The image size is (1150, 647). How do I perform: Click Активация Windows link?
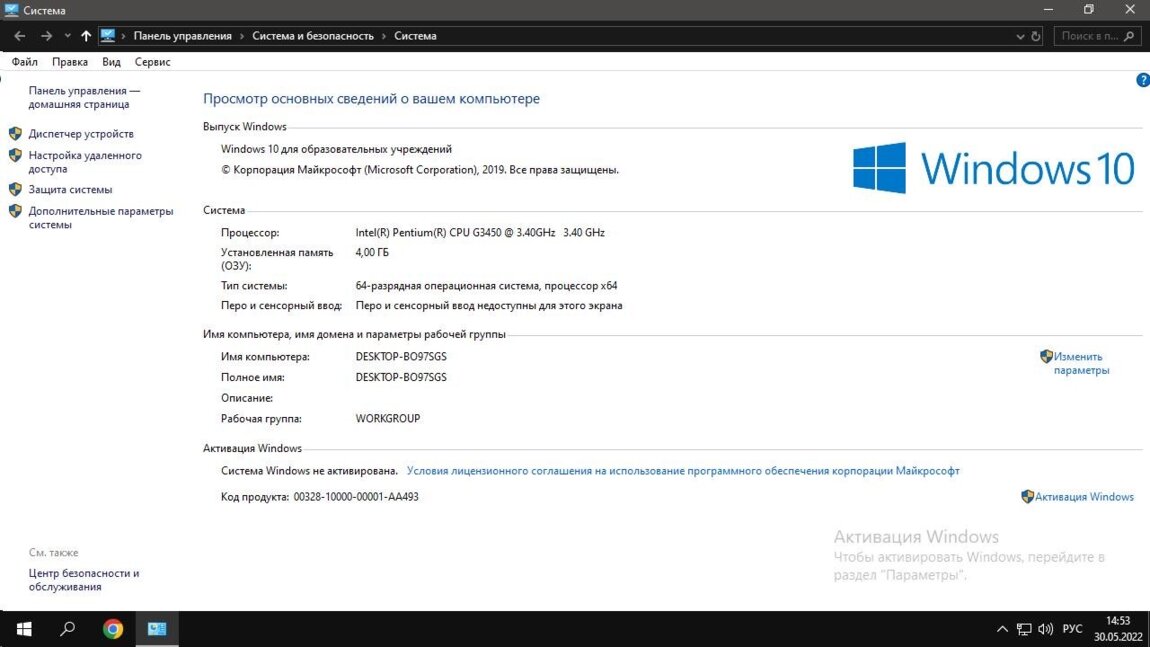pos(1084,497)
